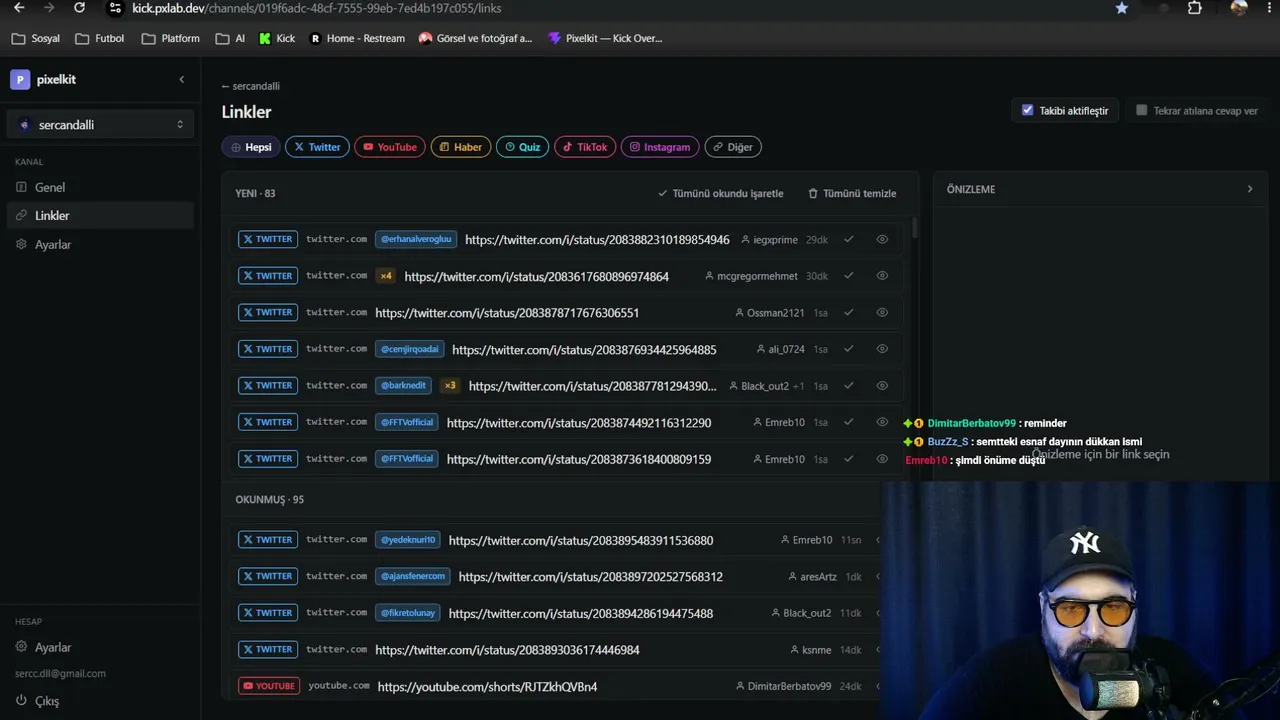
Task: Filter links by the YouTube chip
Action: point(390,147)
